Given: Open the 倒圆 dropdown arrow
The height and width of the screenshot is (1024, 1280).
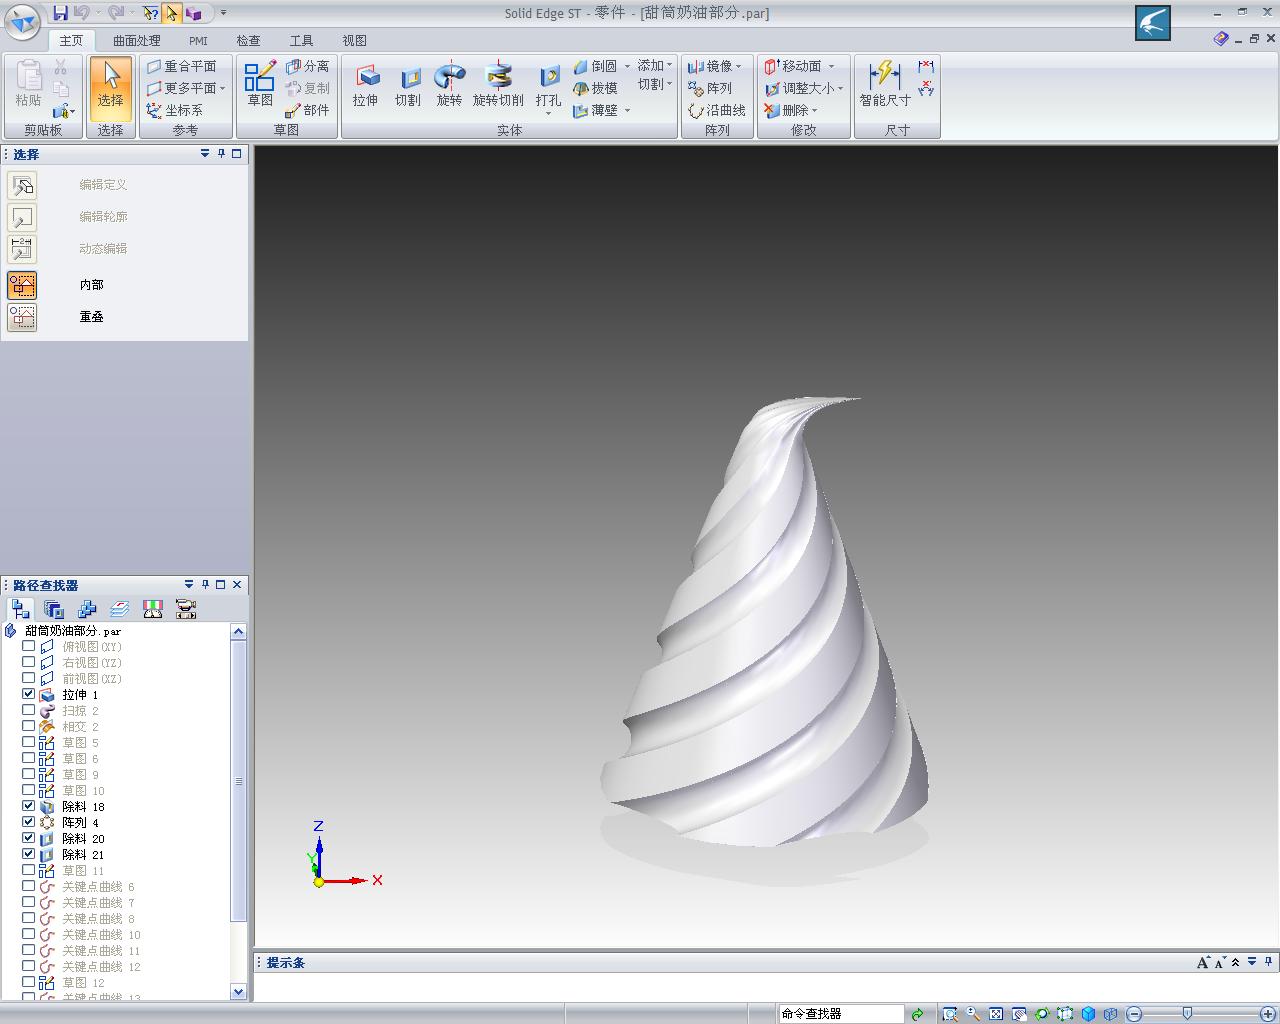Looking at the screenshot, I should [x=627, y=66].
